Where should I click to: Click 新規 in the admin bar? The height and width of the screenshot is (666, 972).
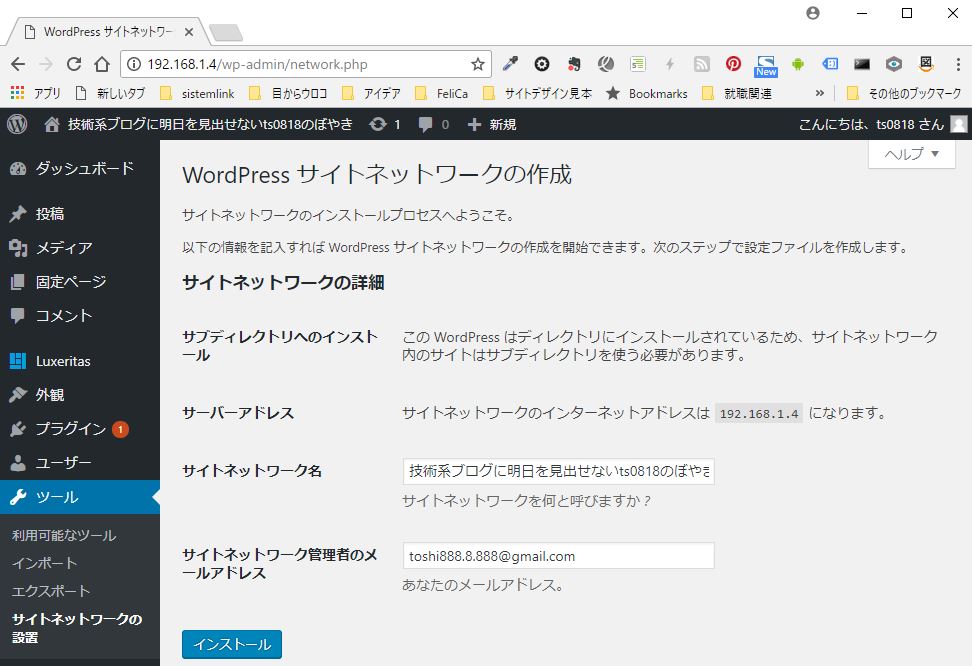click(x=492, y=125)
